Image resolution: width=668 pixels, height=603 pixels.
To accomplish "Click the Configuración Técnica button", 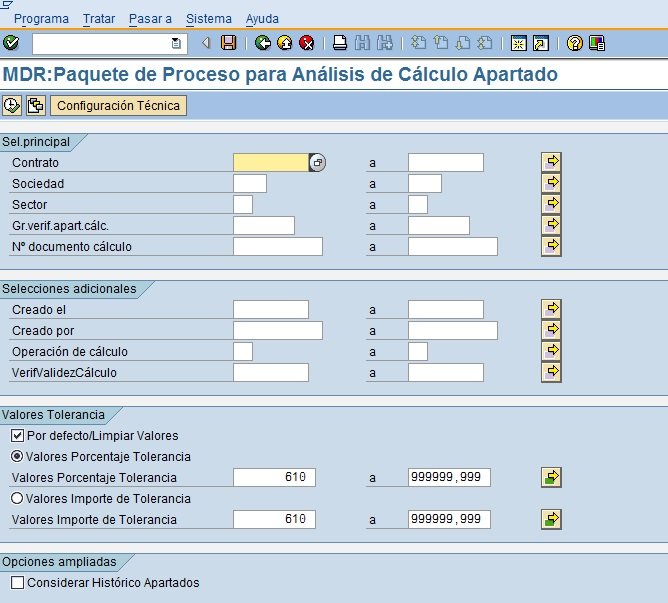I will point(118,105).
